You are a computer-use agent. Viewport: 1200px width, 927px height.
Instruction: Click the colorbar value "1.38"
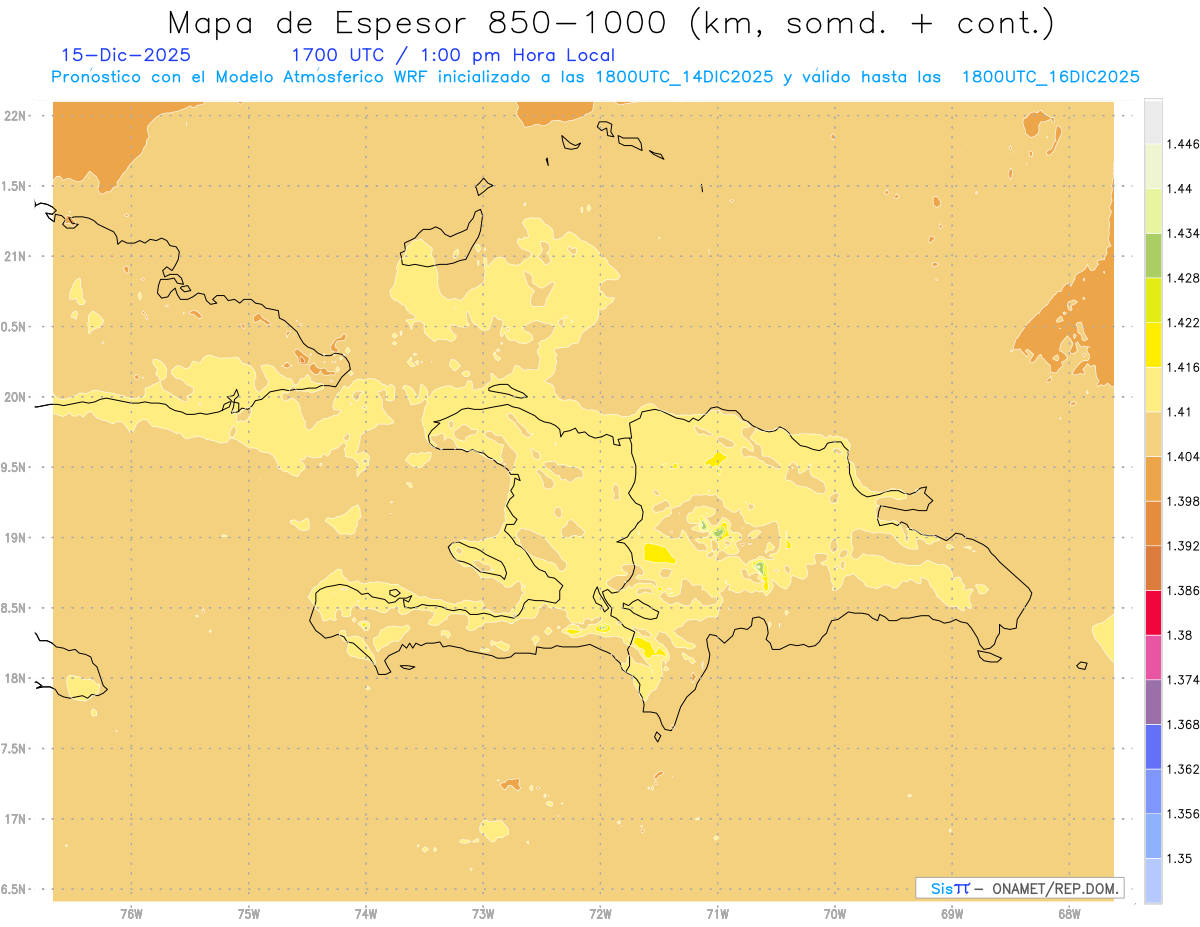pos(1178,635)
